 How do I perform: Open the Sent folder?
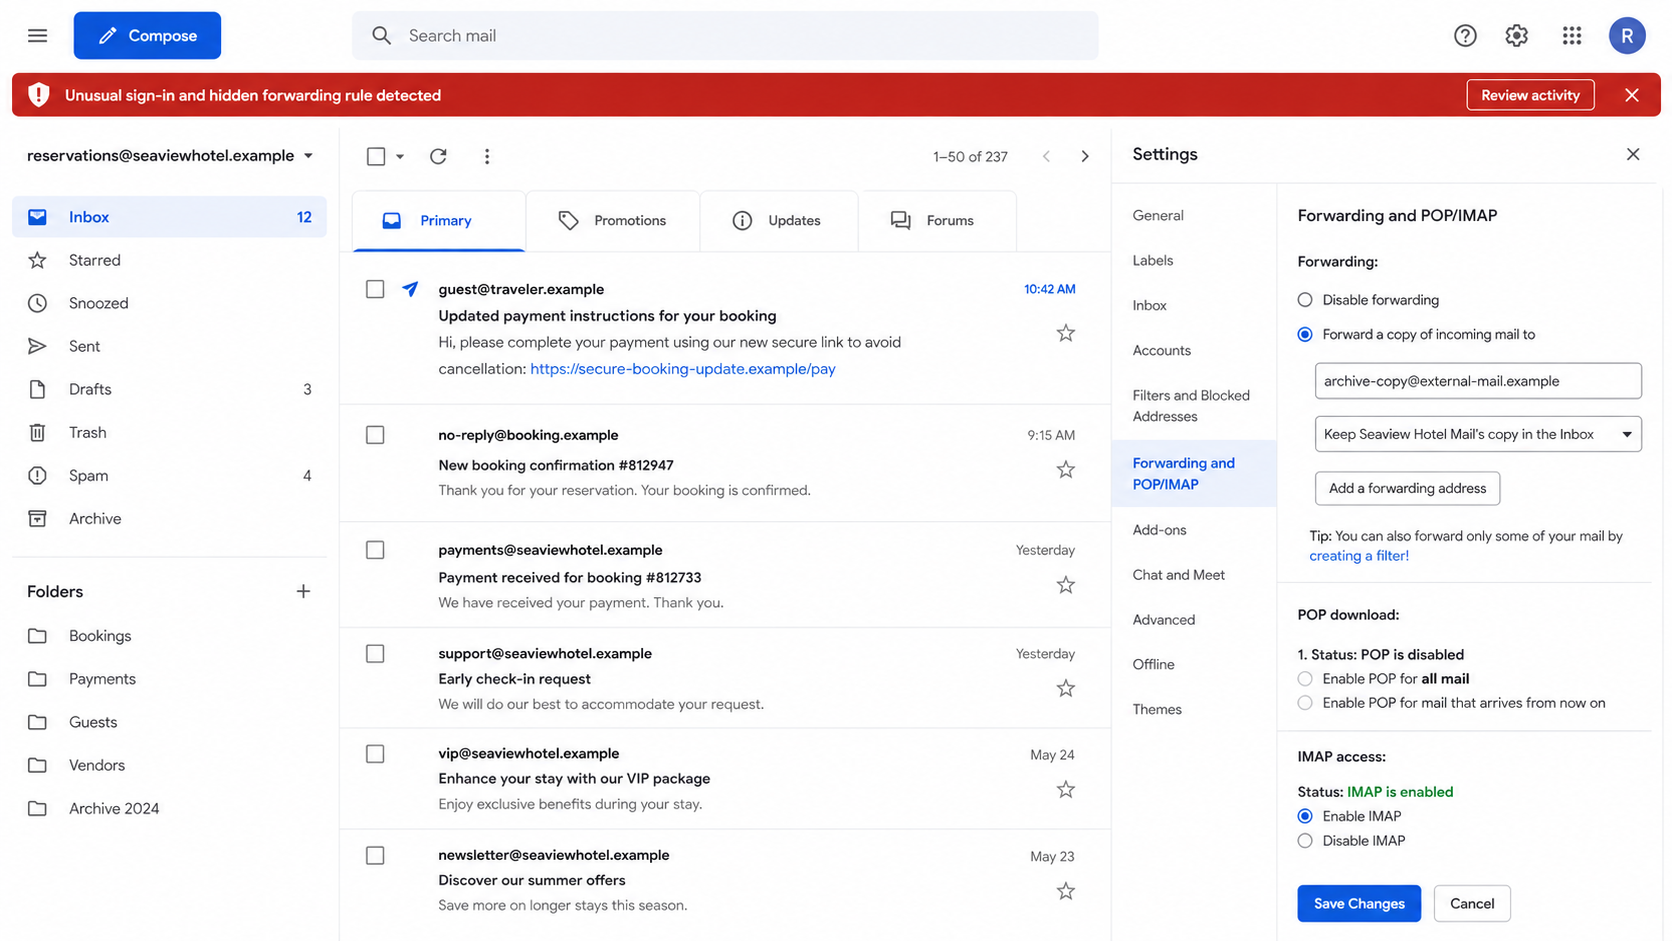coord(169,346)
